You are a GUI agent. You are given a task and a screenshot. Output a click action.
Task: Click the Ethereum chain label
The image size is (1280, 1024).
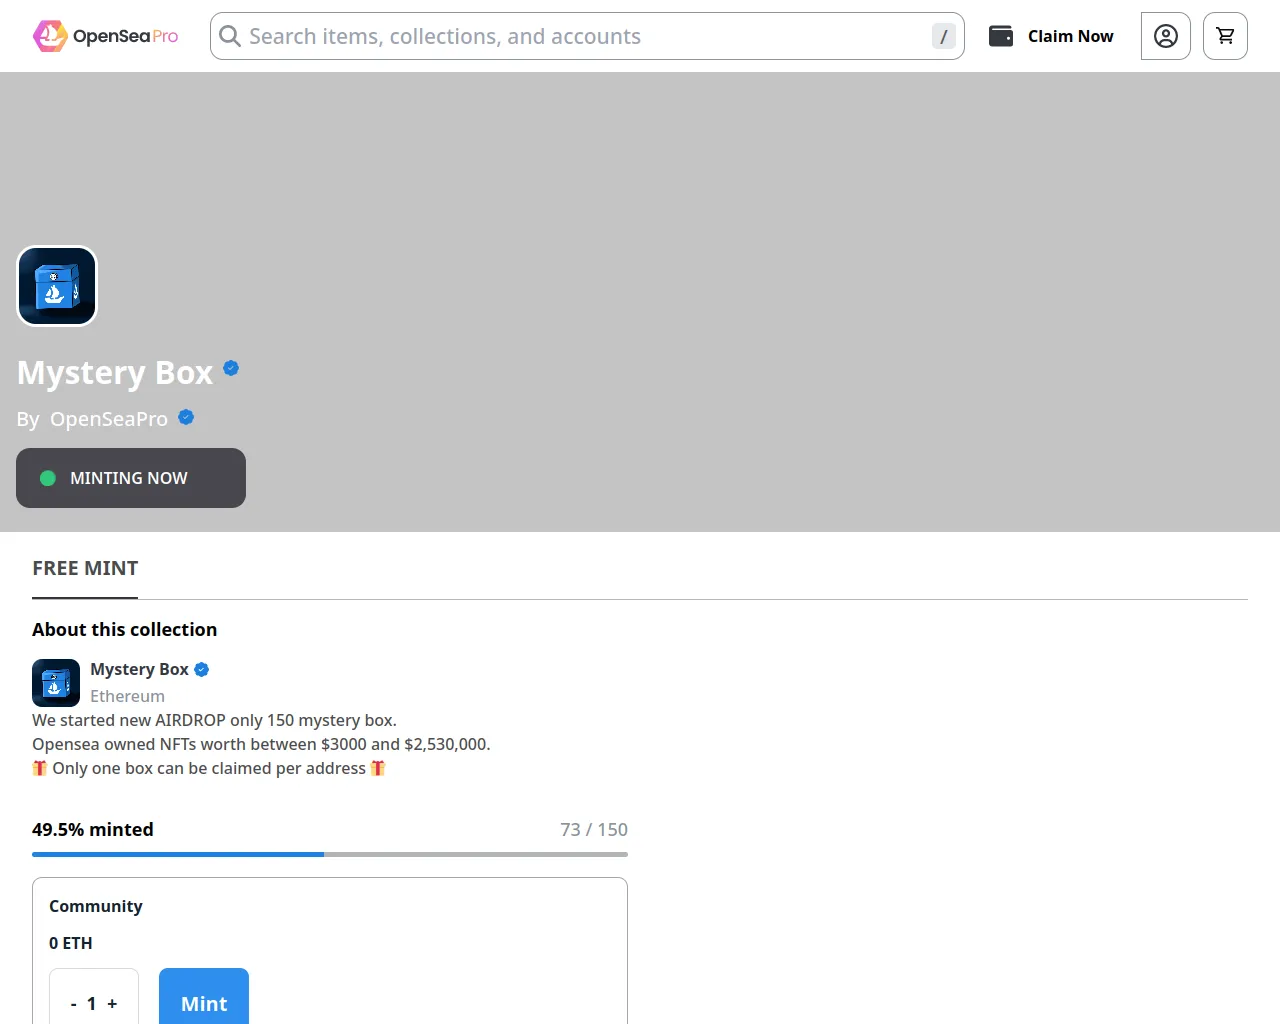pos(127,696)
